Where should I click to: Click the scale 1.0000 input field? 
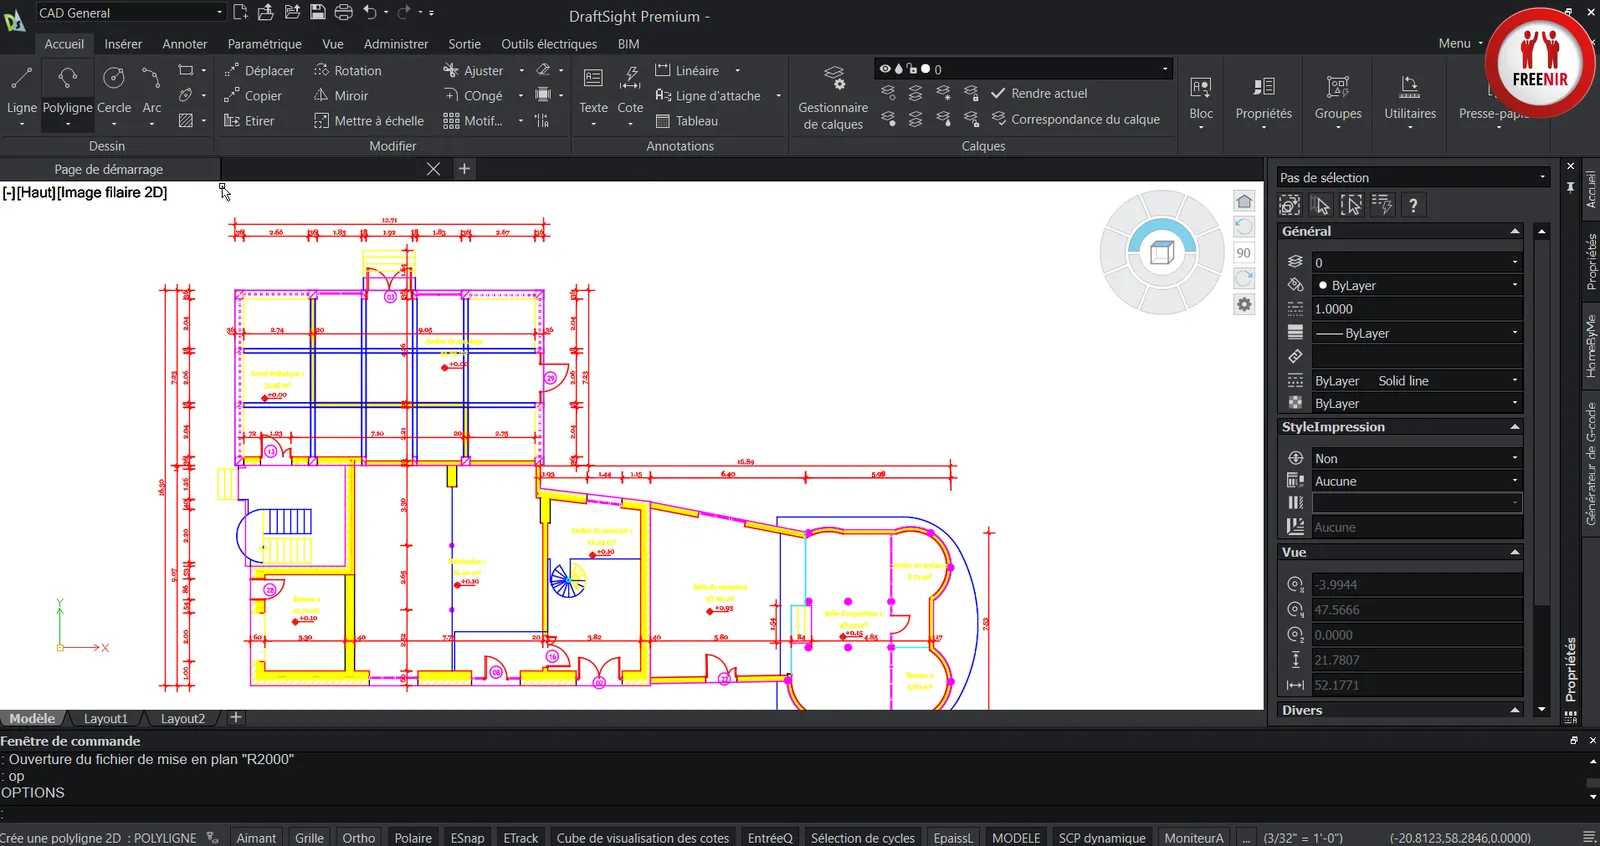pos(1417,309)
